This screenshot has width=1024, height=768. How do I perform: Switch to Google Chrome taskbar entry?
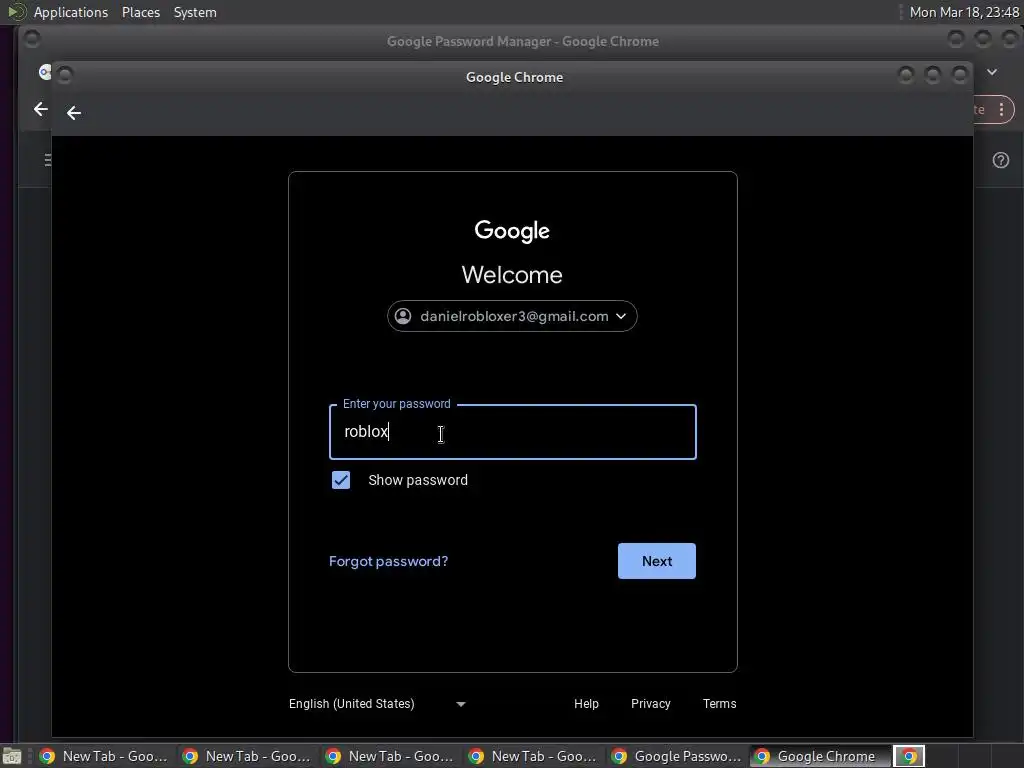819,756
